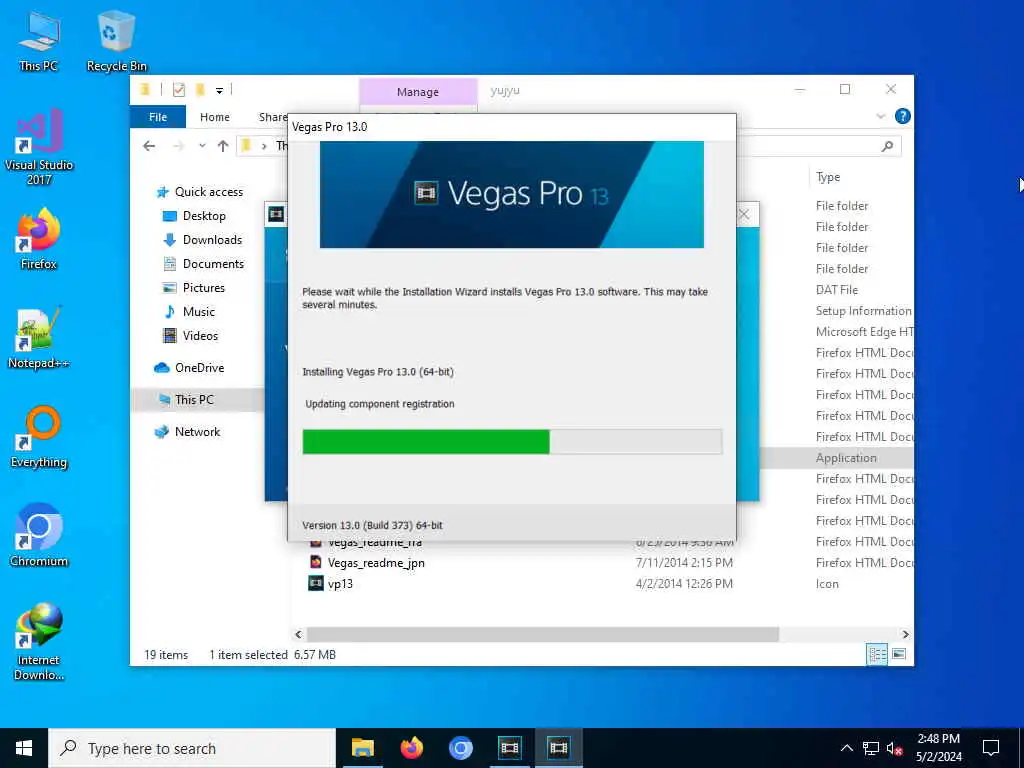Viewport: 1024px width, 768px height.
Task: Select the Everything desktop shortcut
Action: (39, 437)
